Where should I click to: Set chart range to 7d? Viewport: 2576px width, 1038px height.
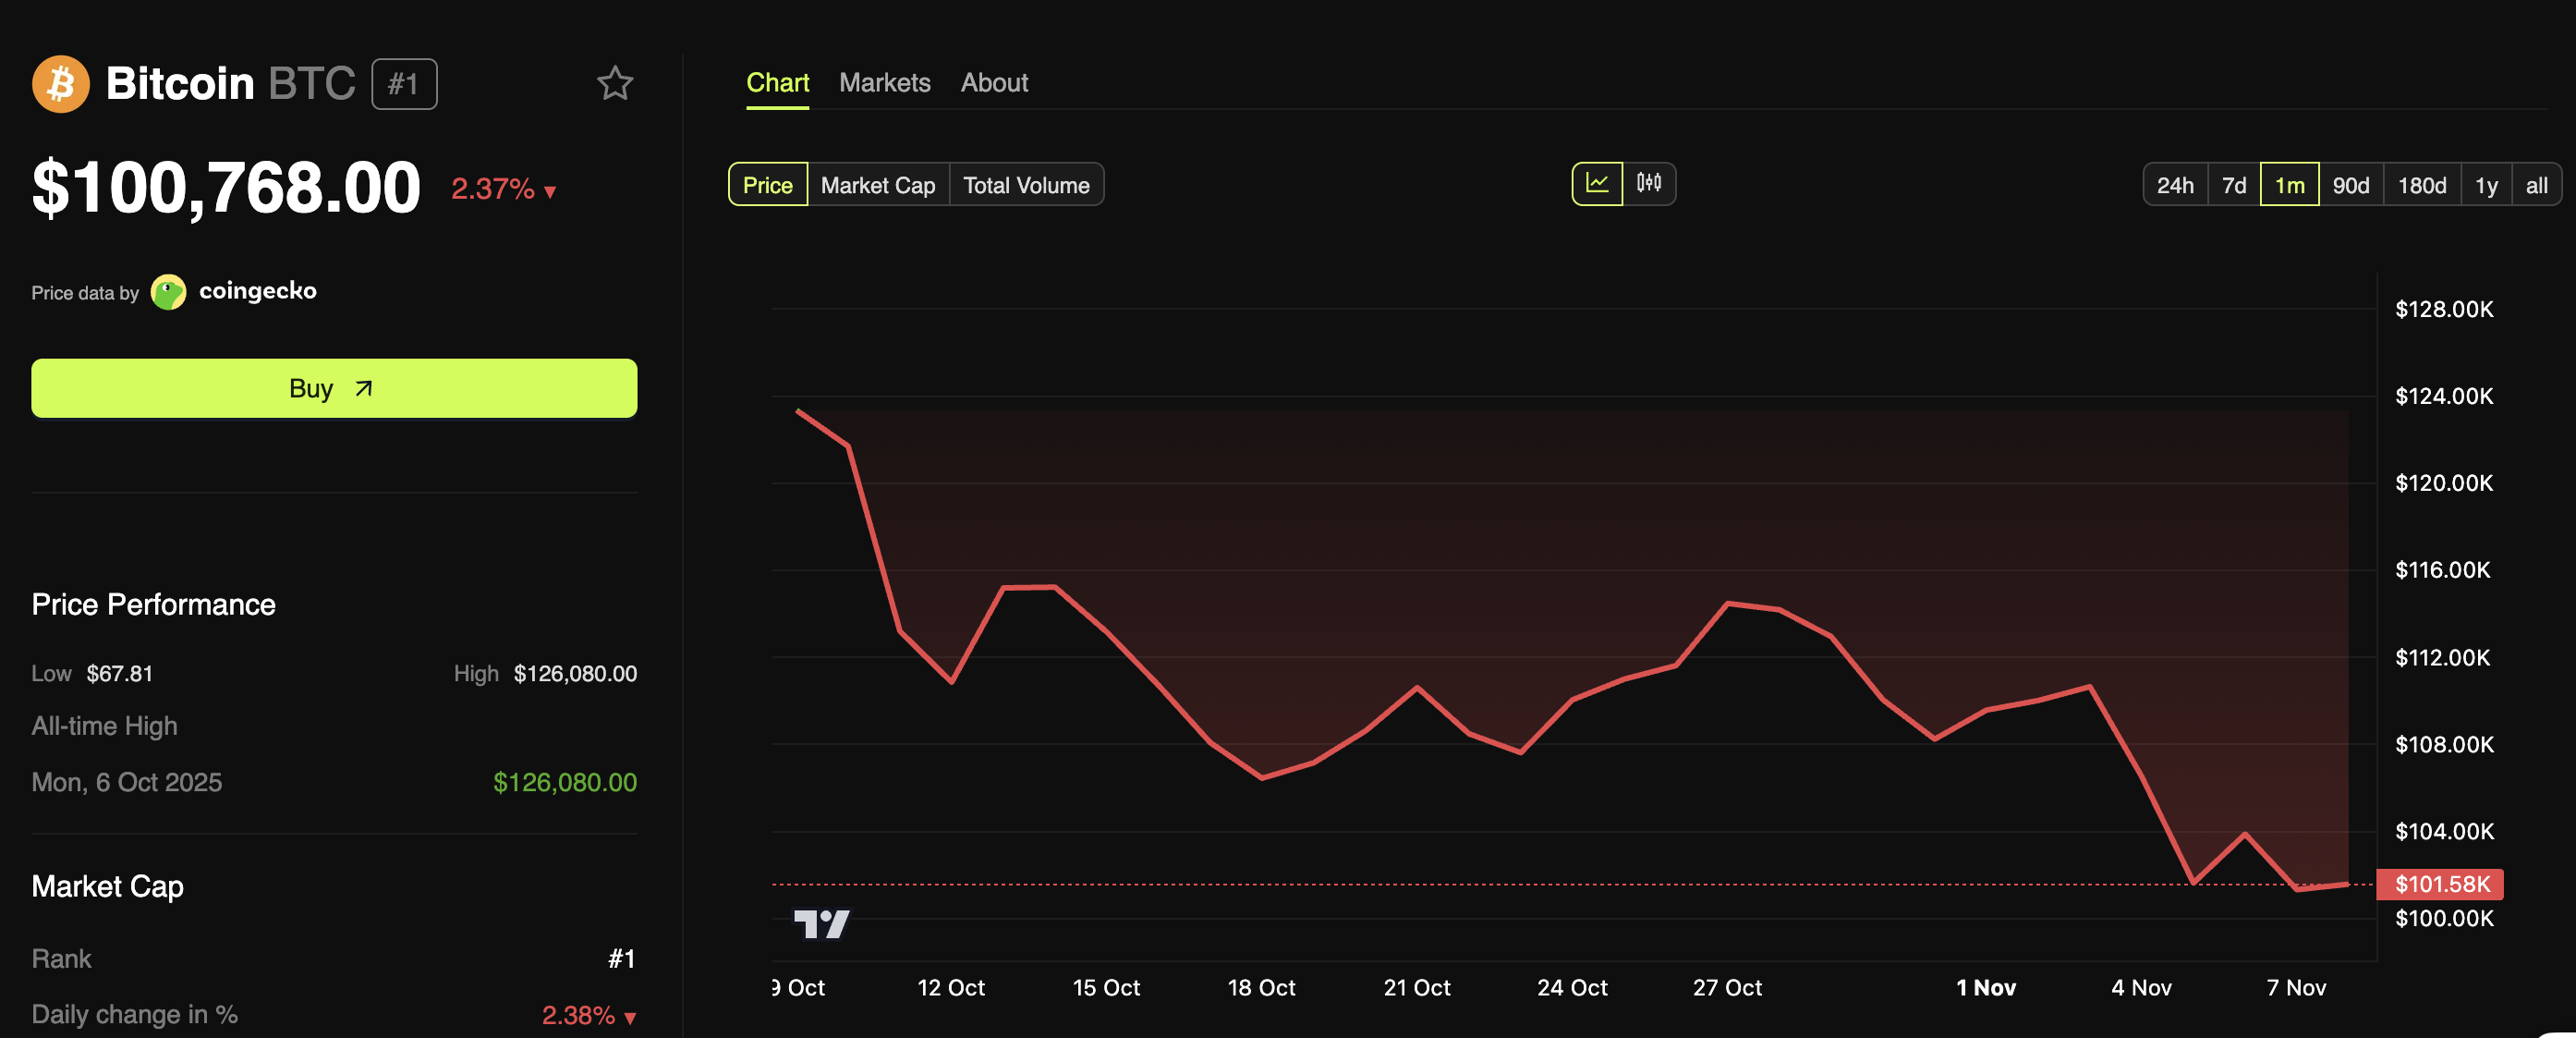point(2233,185)
